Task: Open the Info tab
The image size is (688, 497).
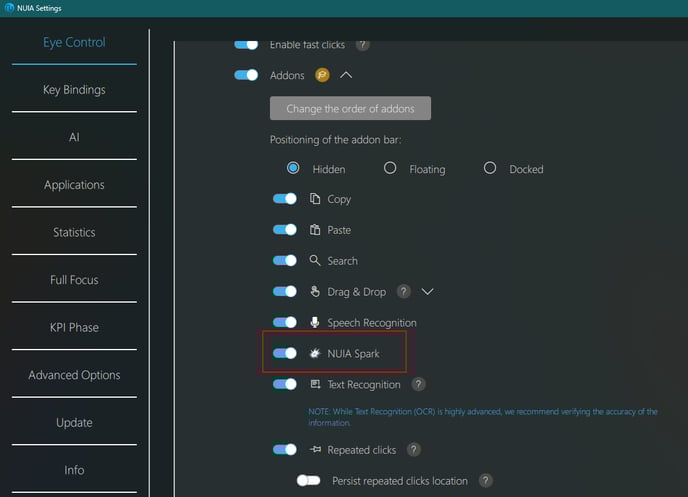Action: [74, 470]
